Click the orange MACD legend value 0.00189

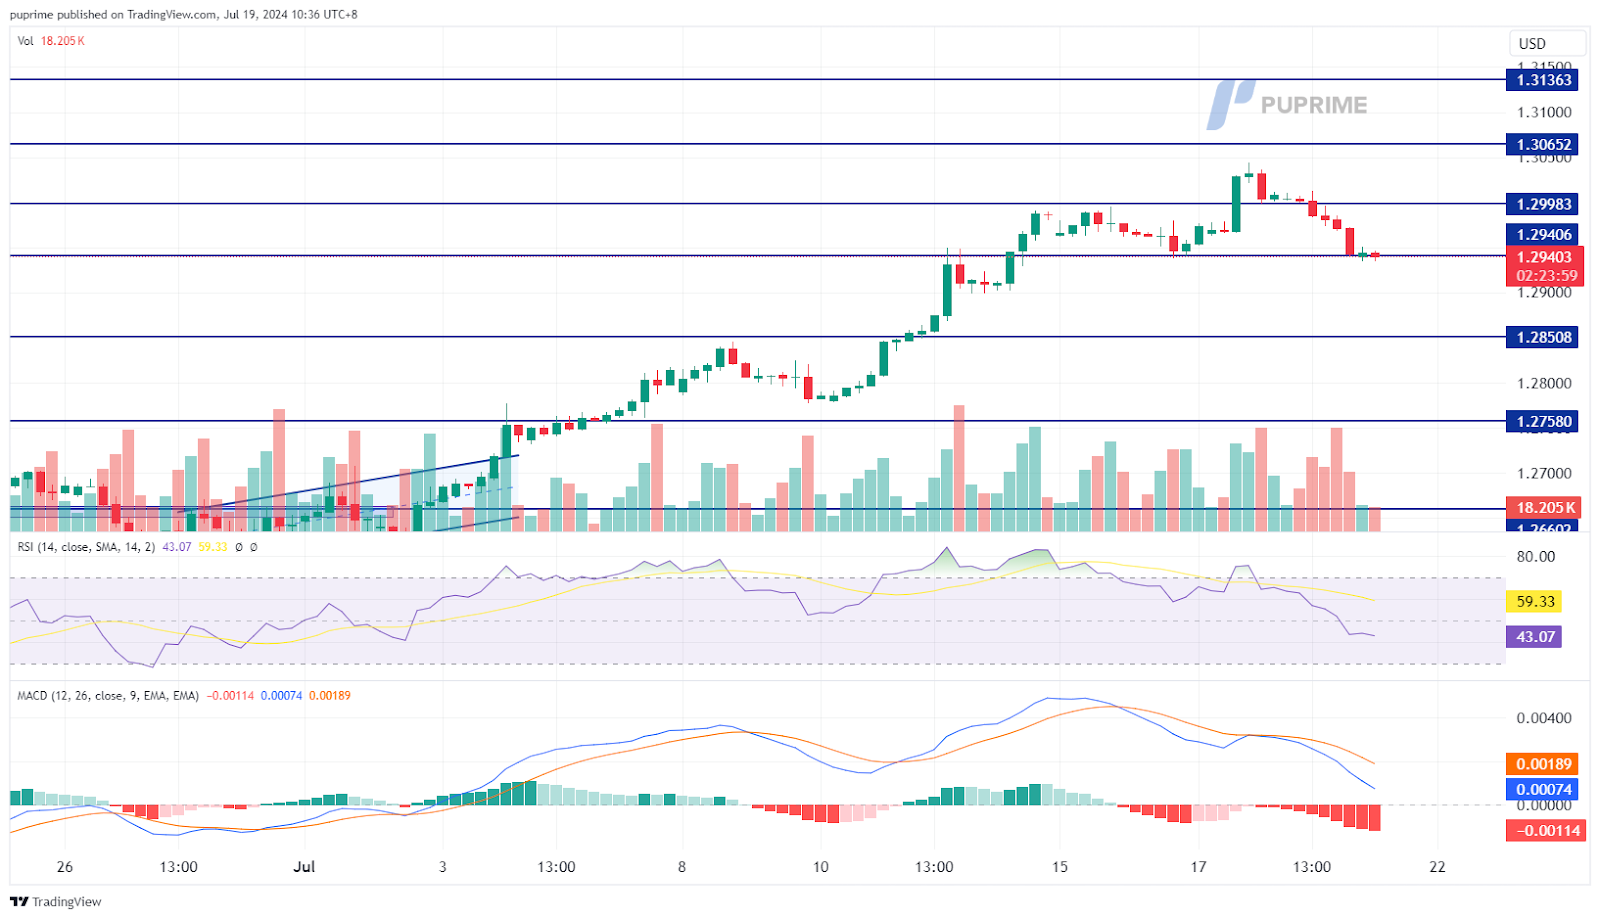(330, 695)
